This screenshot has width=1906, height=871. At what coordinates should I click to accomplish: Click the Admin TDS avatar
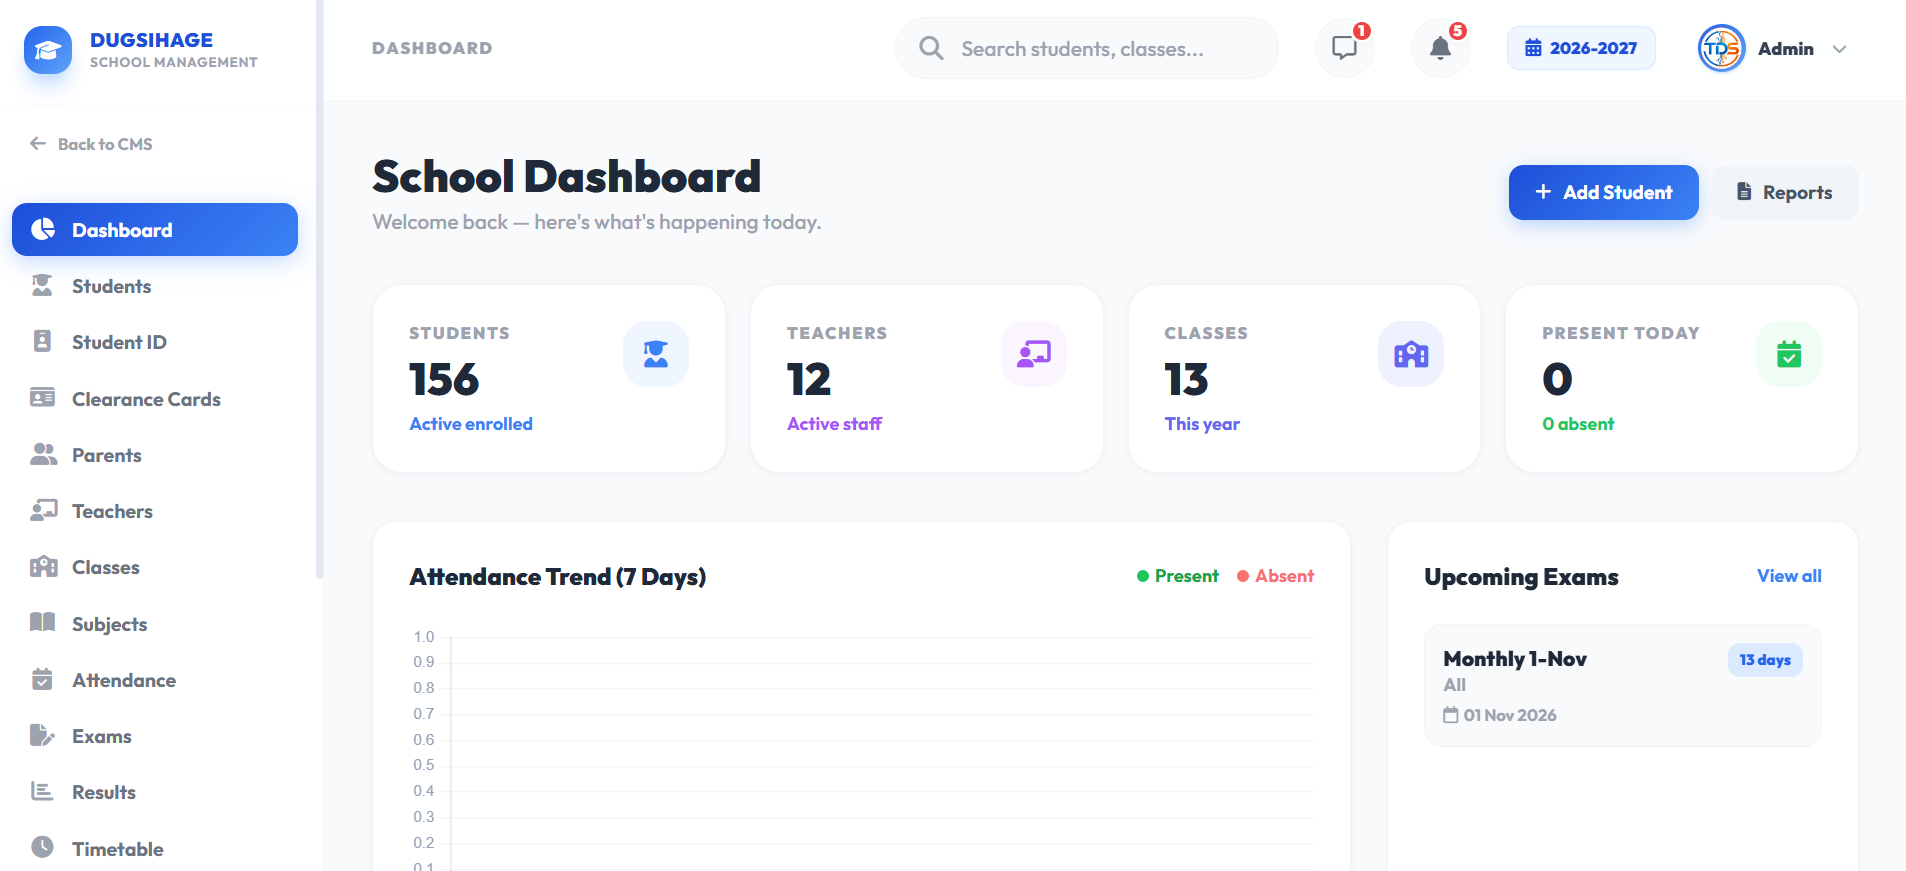1721,48
